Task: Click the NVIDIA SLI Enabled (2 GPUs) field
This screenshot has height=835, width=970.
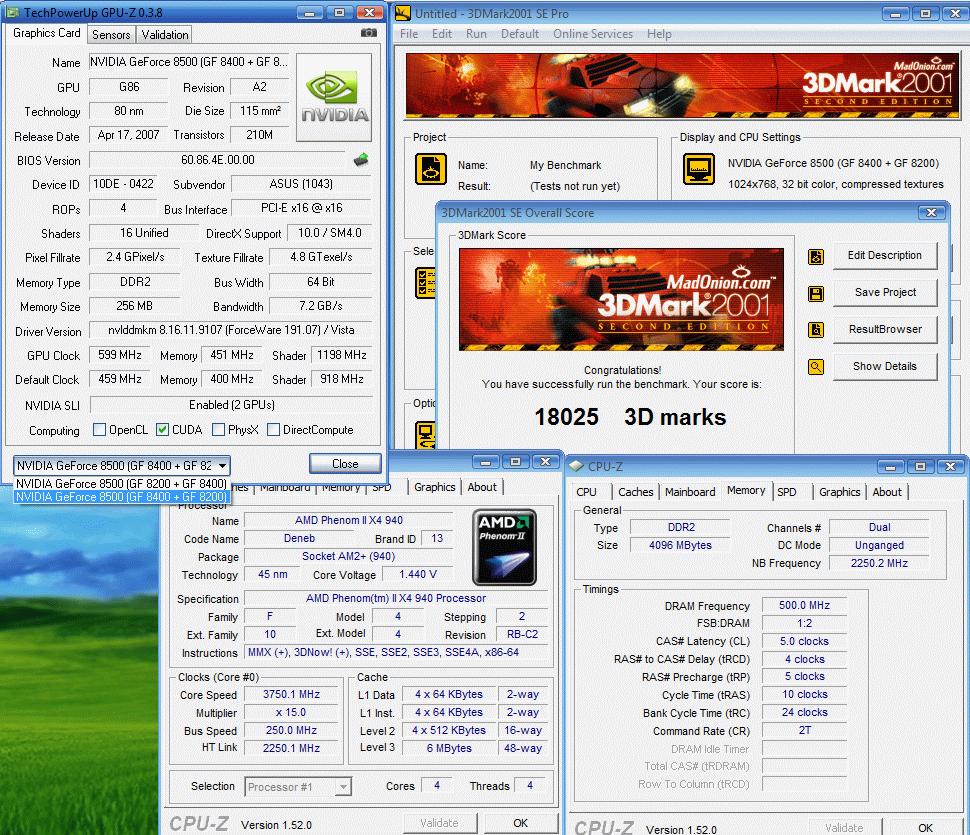Action: [x=231, y=405]
